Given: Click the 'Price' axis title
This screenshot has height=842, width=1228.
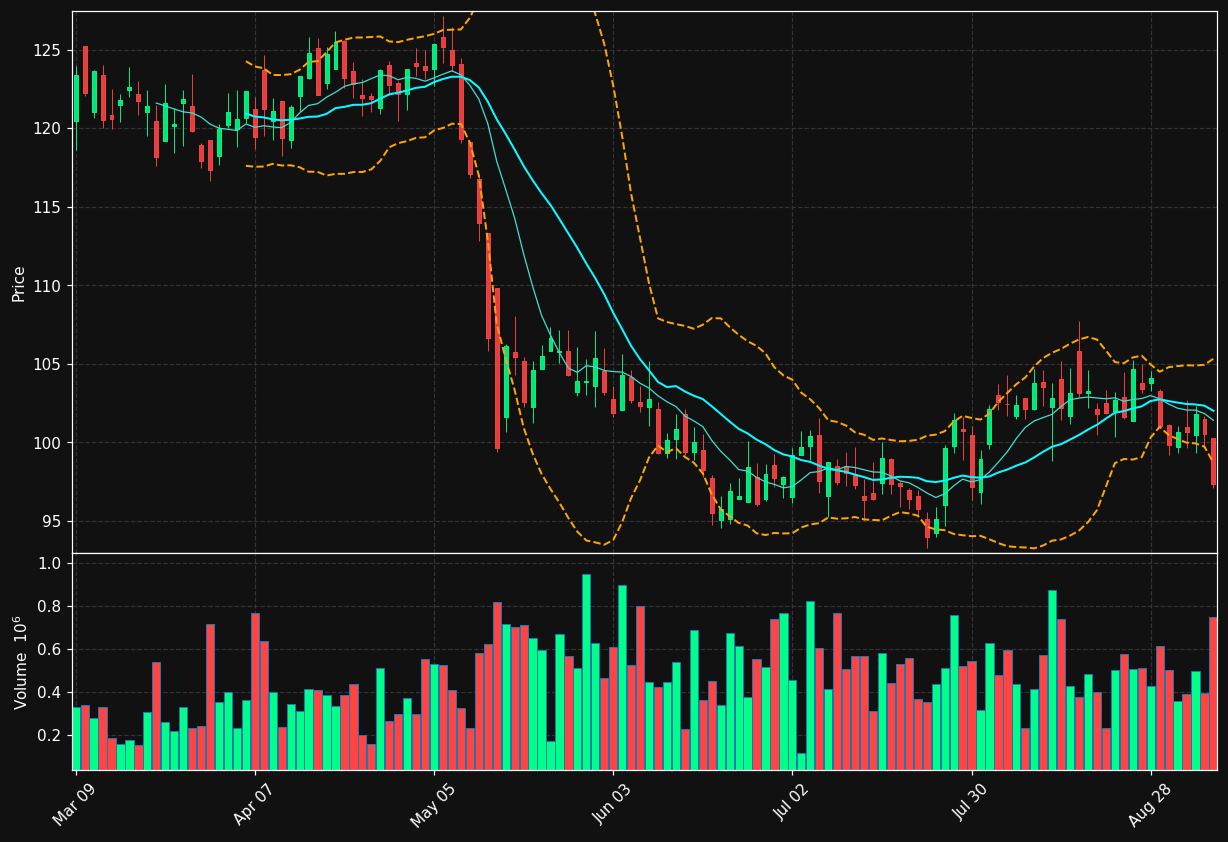Looking at the screenshot, I should (19, 283).
